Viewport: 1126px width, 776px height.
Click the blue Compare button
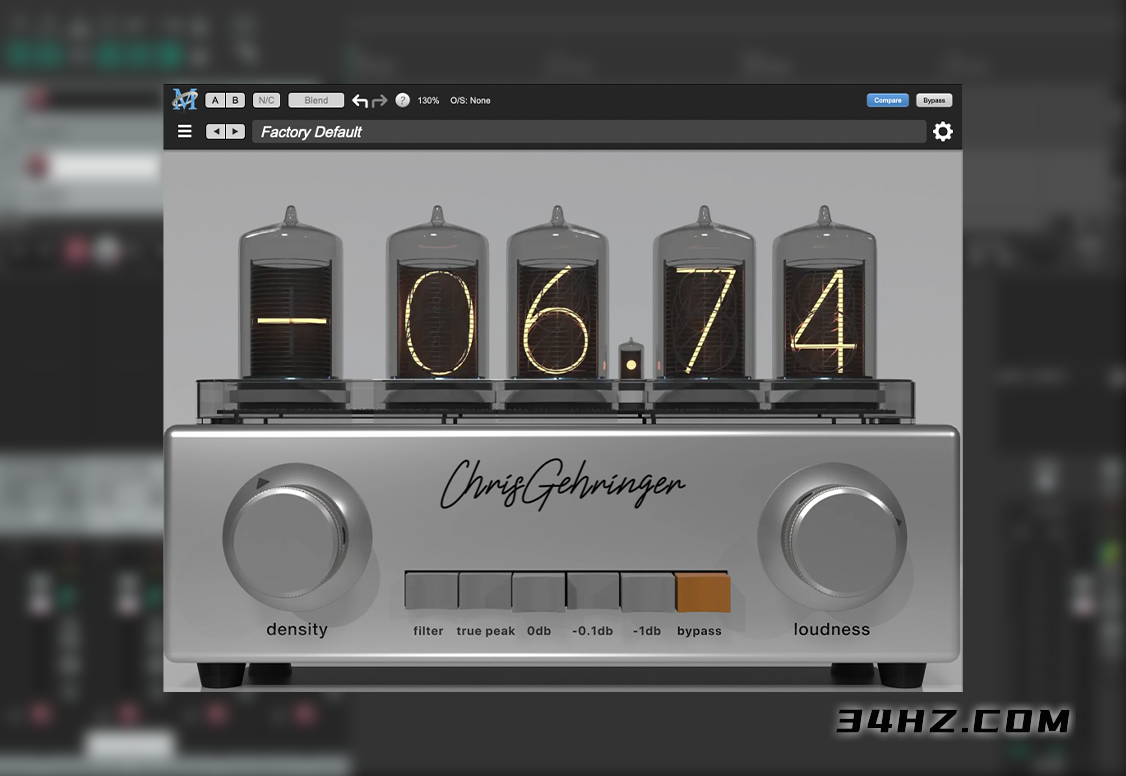[x=888, y=100]
